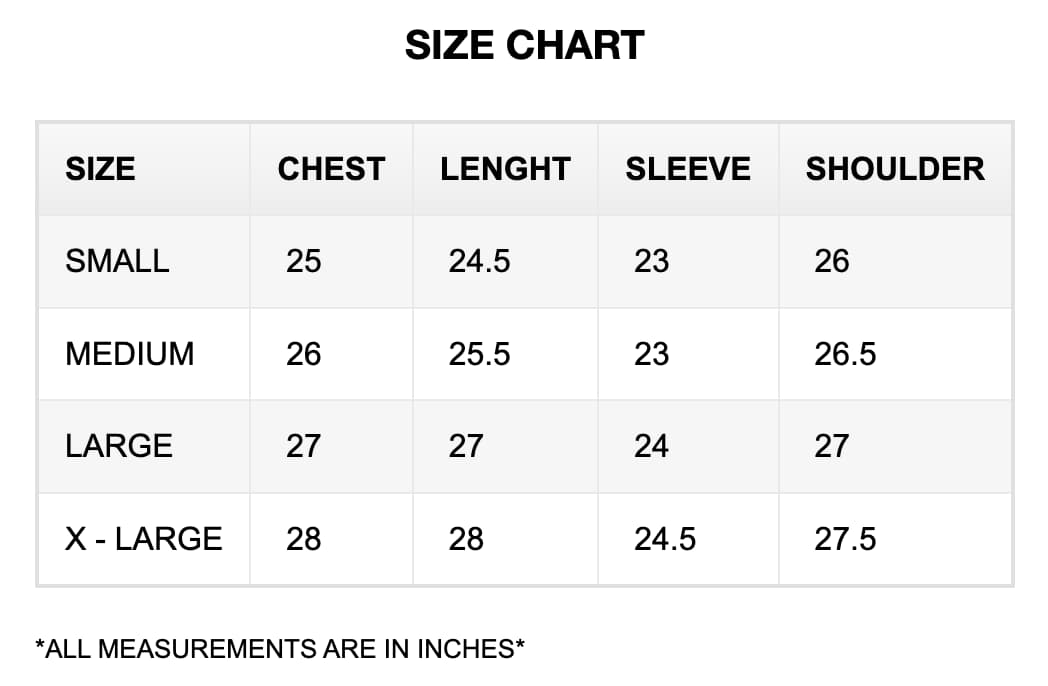Select the X - LARGE row label
The width and height of the screenshot is (1048, 686).
pyautogui.click(x=144, y=539)
